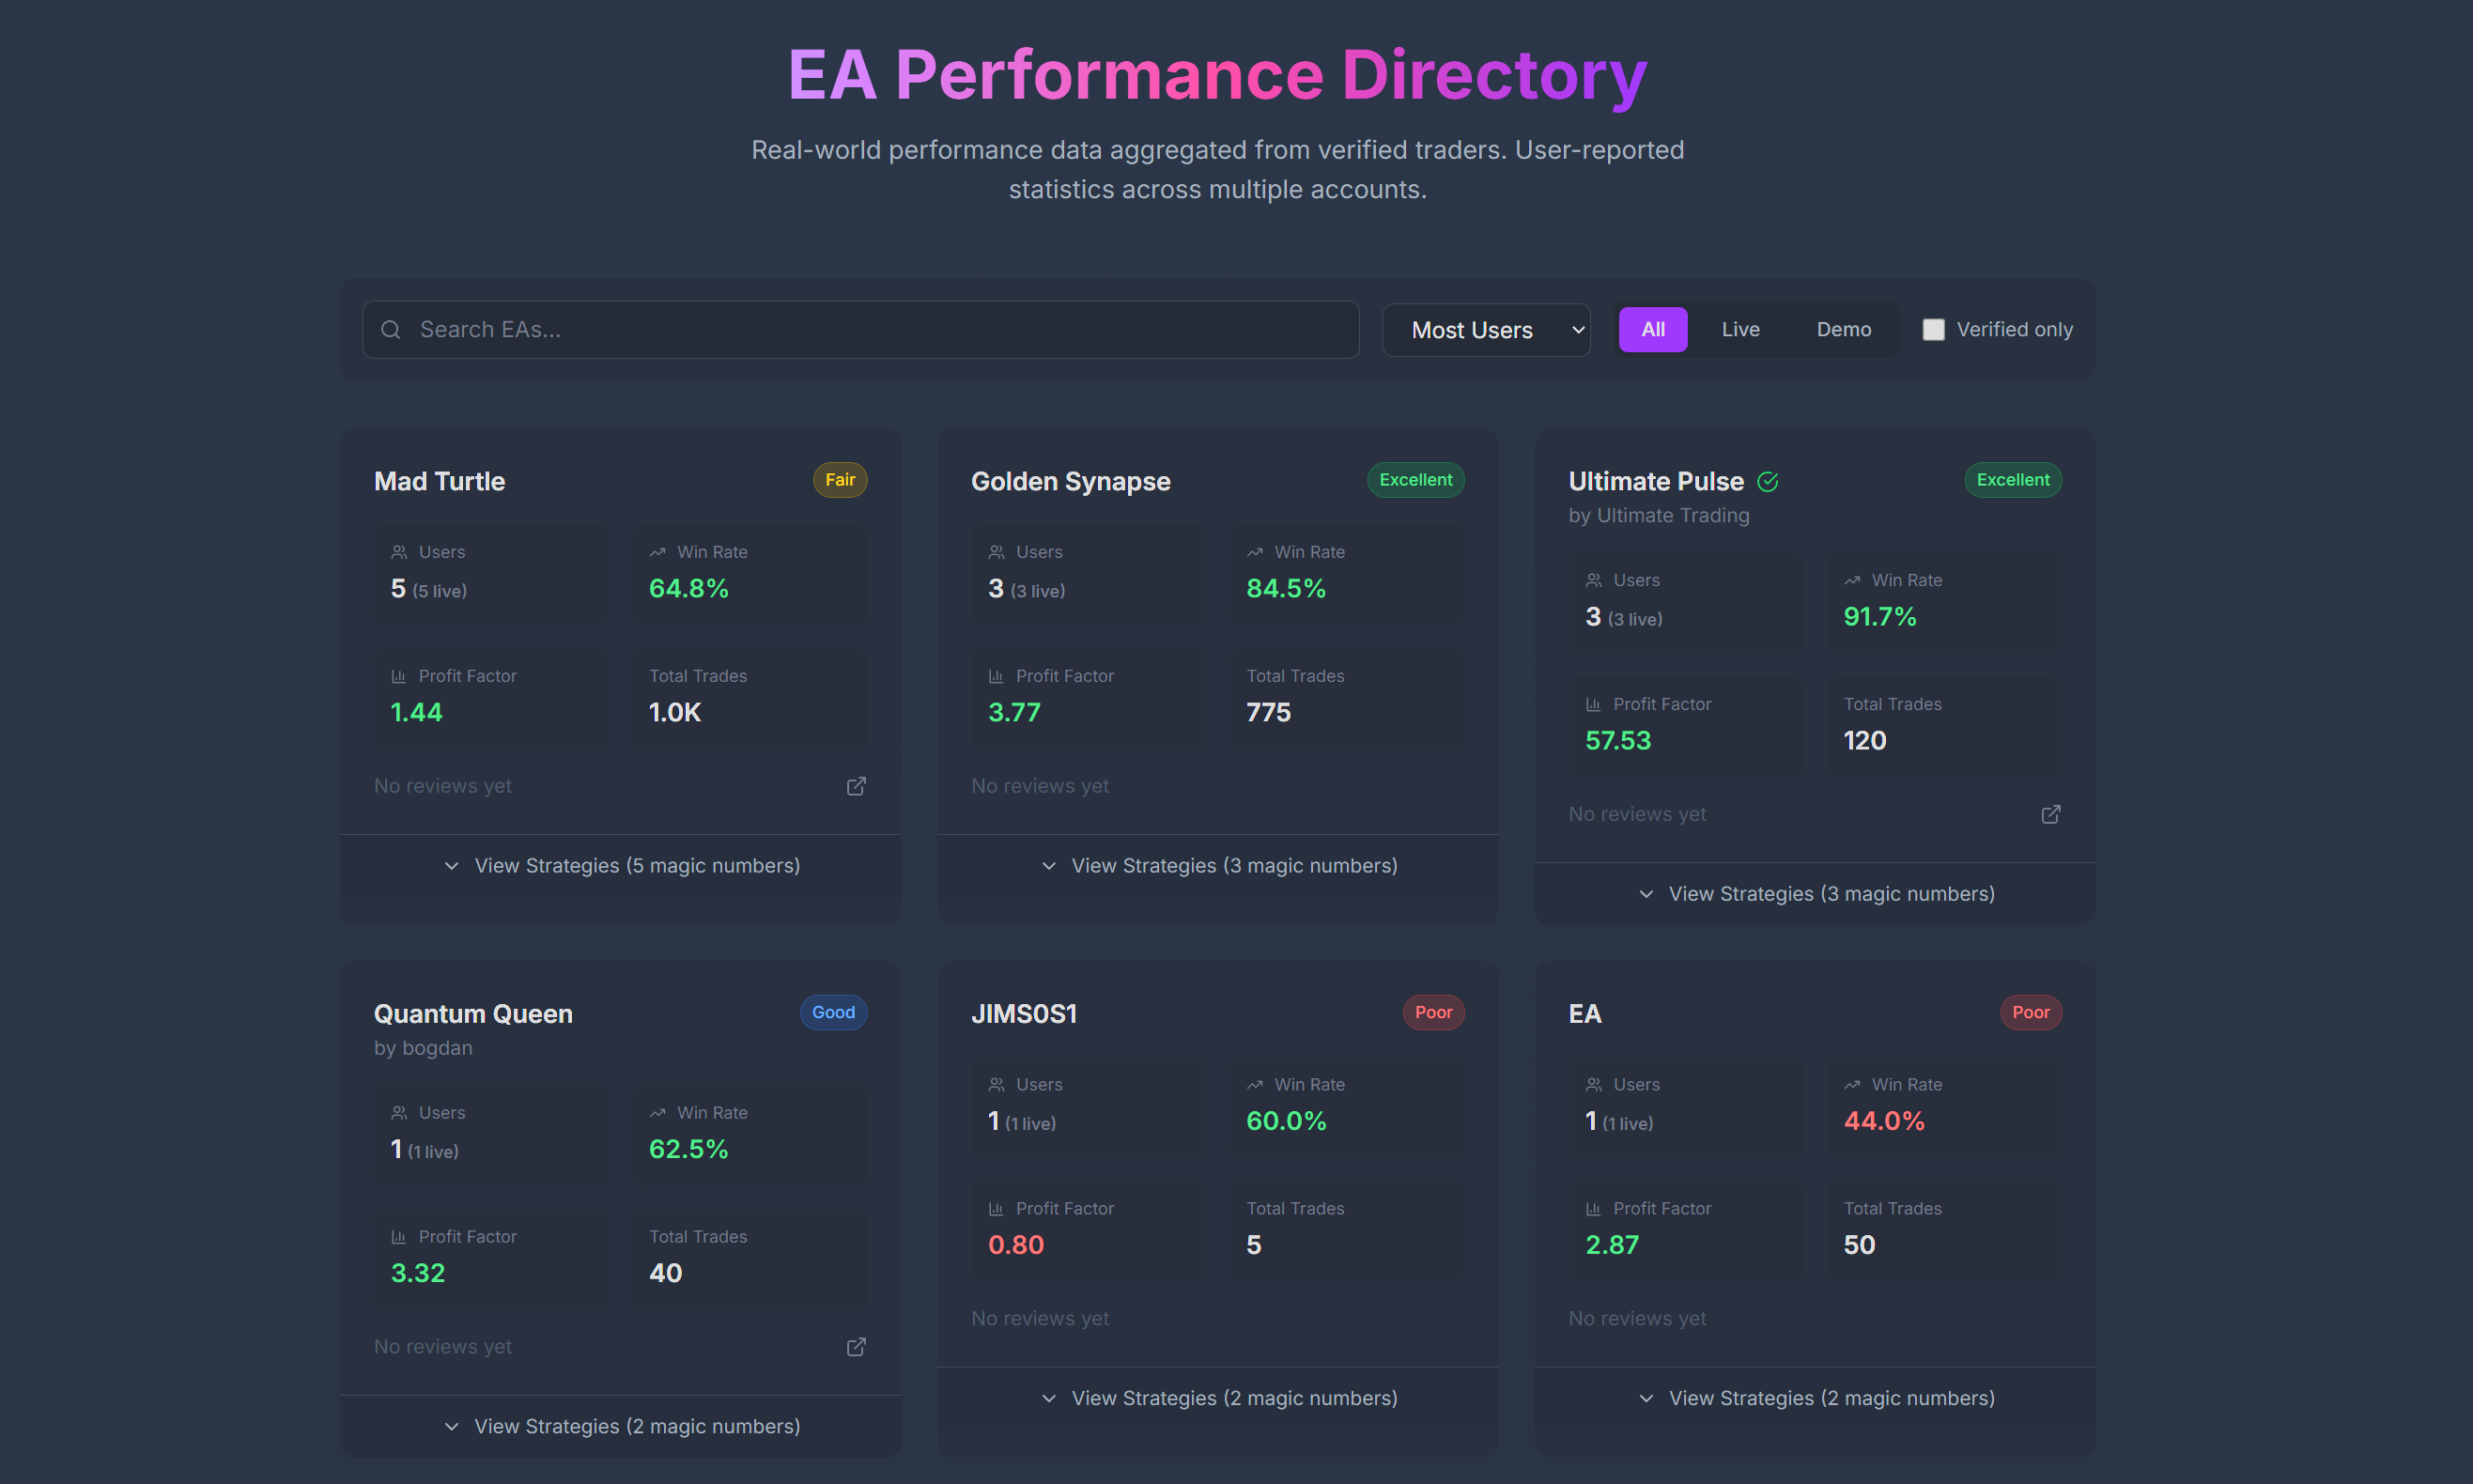Screen dimensions: 2473x1484
Task: Open Mad Turtle external link icon
Action: 856,786
